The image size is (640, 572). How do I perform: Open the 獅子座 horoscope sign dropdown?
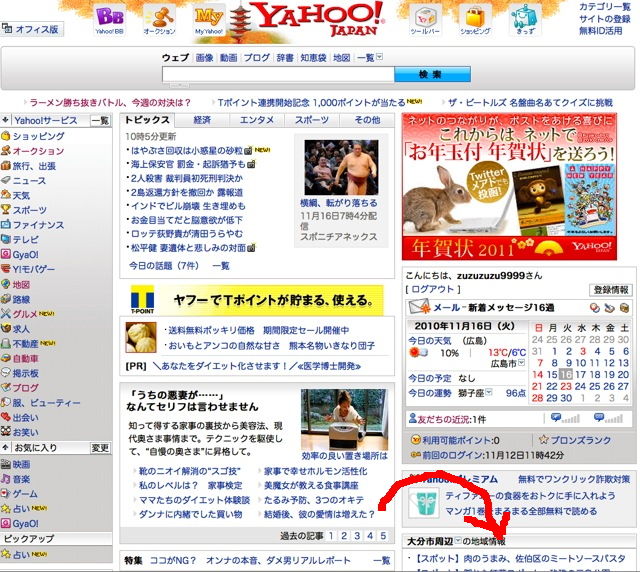pos(489,392)
